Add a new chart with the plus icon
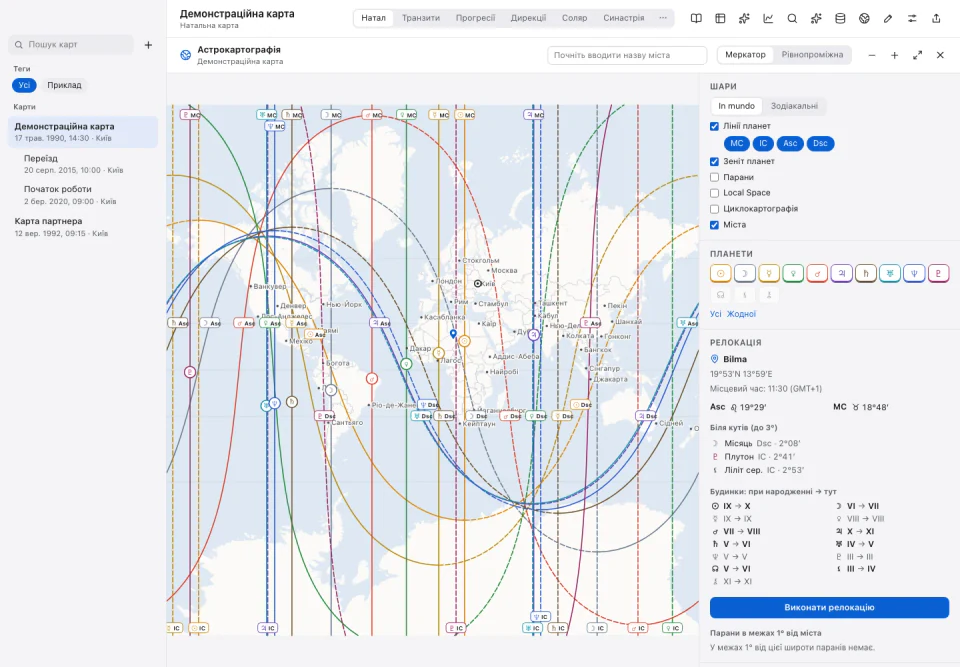 148,45
